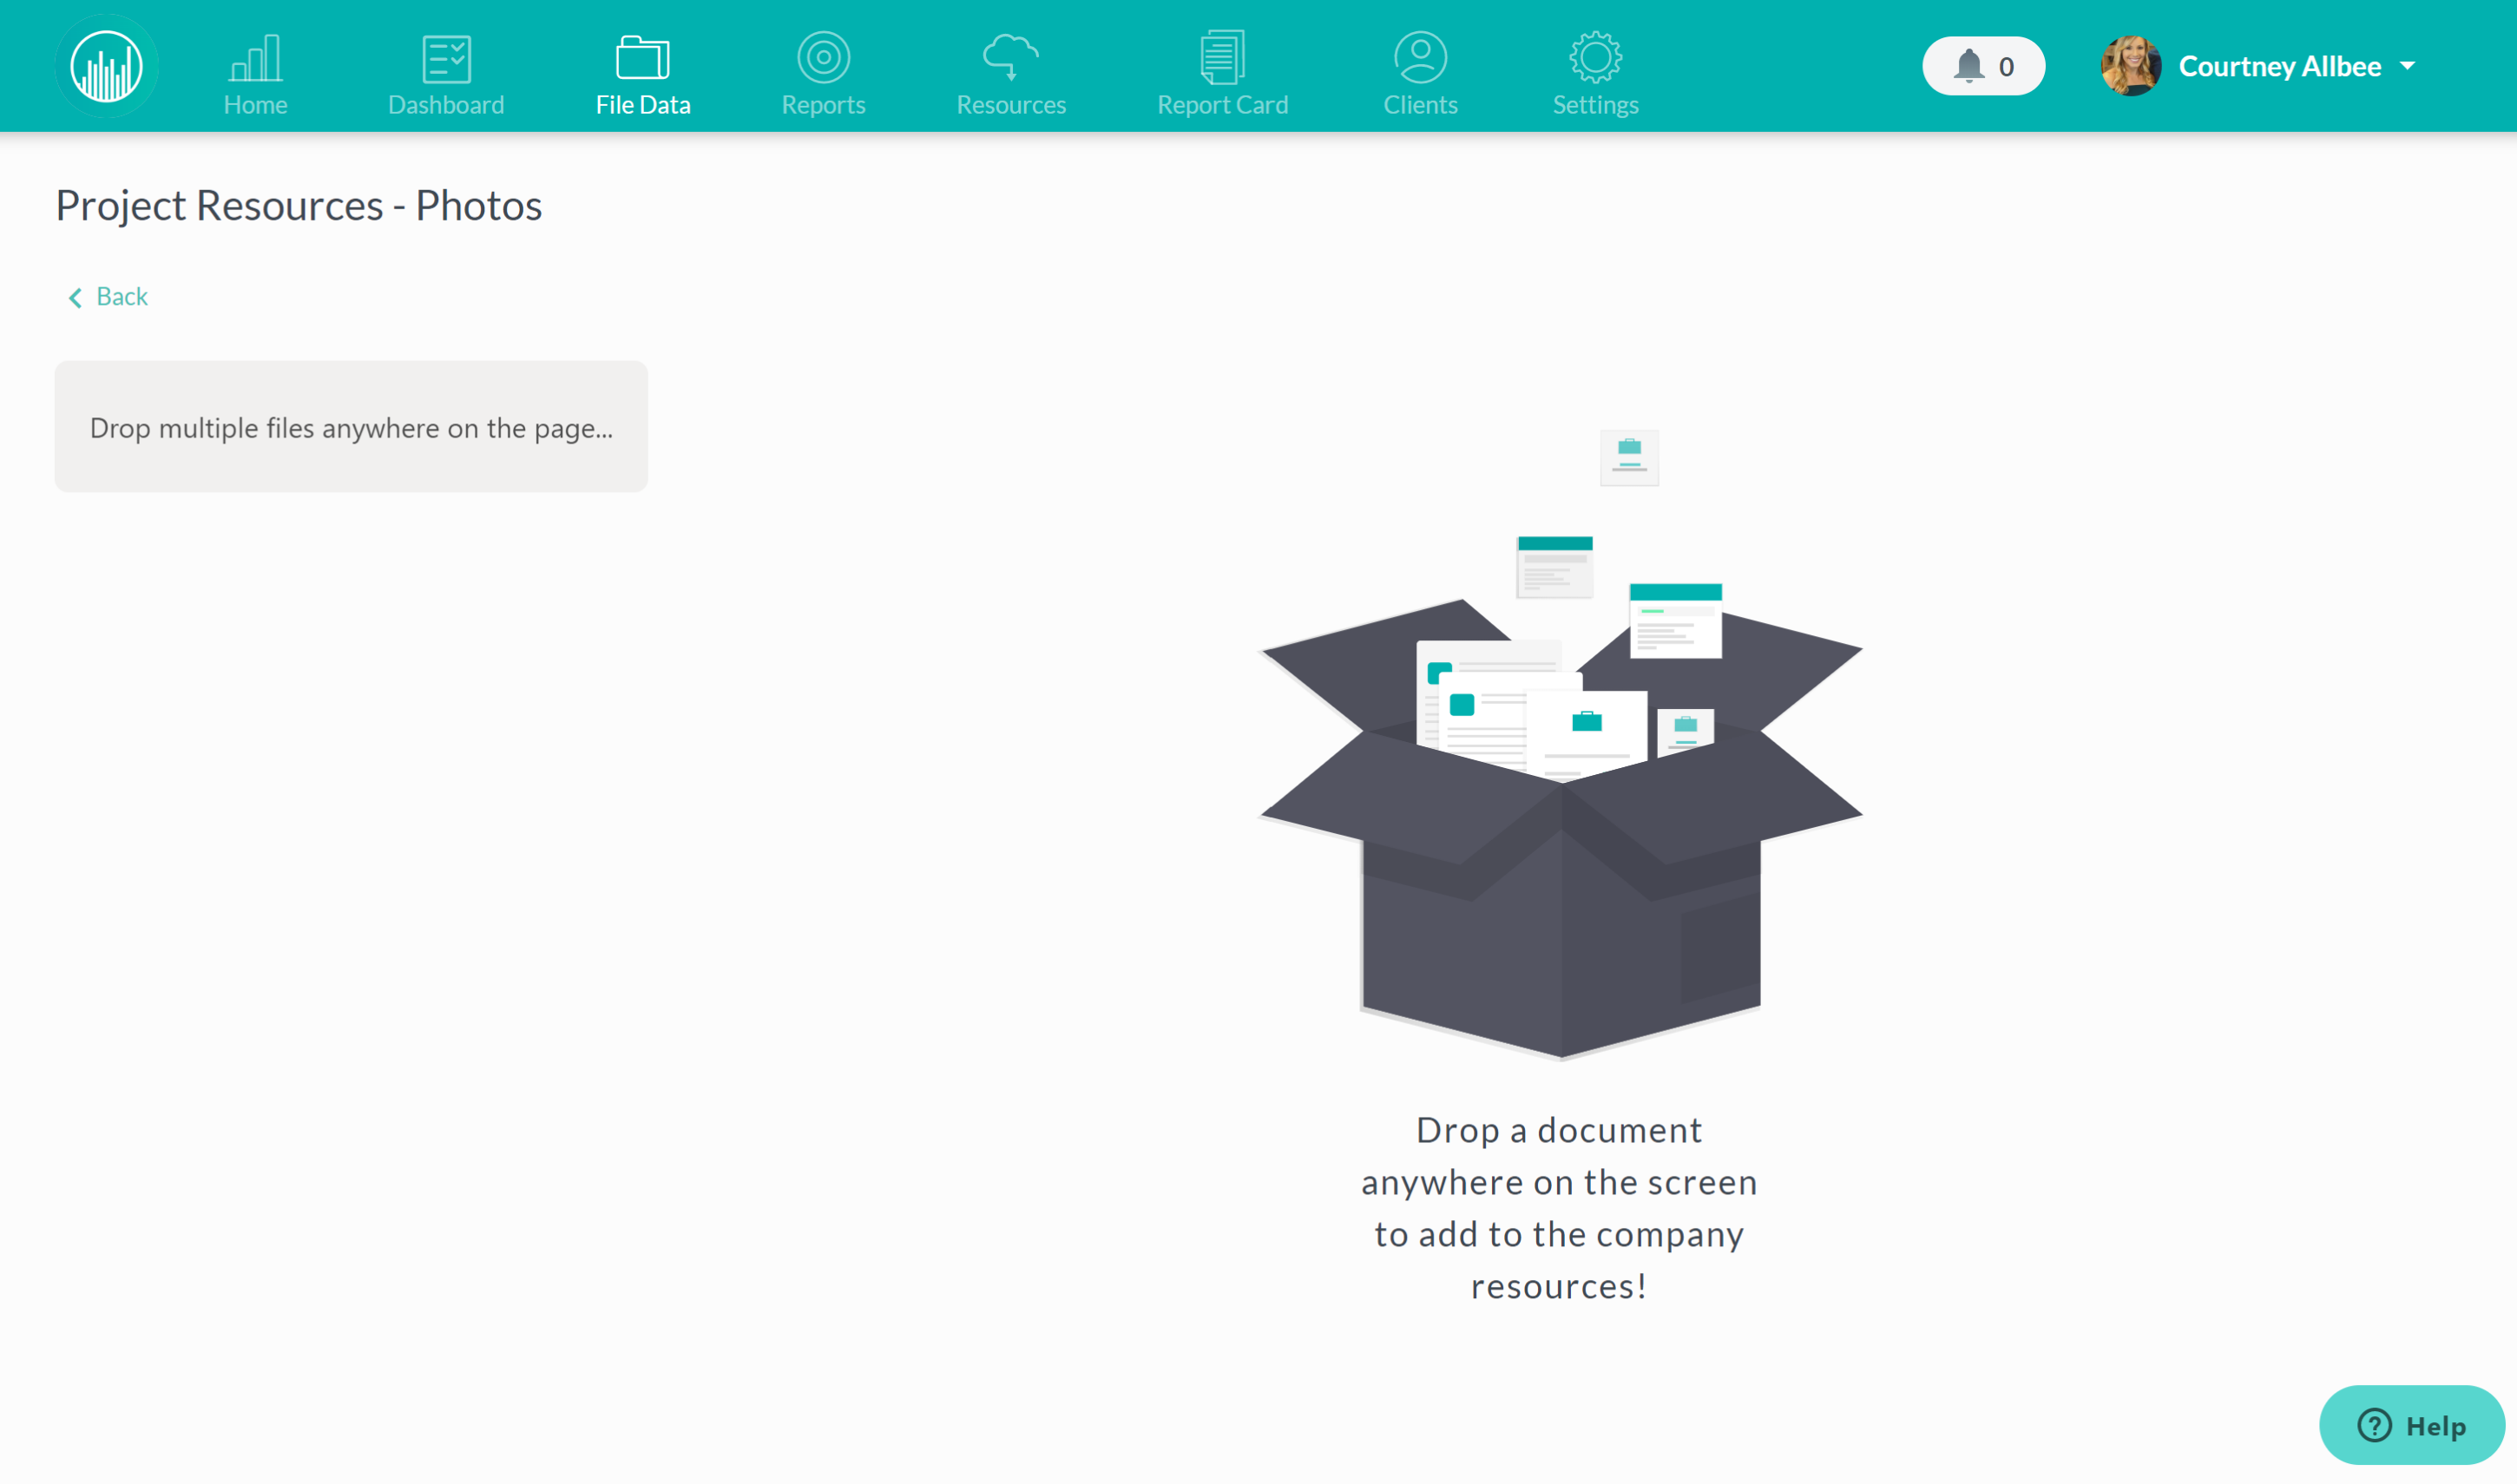This screenshot has height=1484, width=2517.
Task: Click the circular app logo in the navbar
Action: (106, 66)
